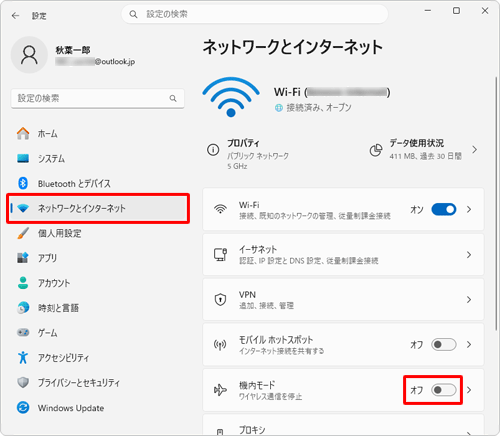This screenshot has height=436, width=500.
Task: Enable the モバイル ホットスポット toggle
Action: pyautogui.click(x=444, y=344)
